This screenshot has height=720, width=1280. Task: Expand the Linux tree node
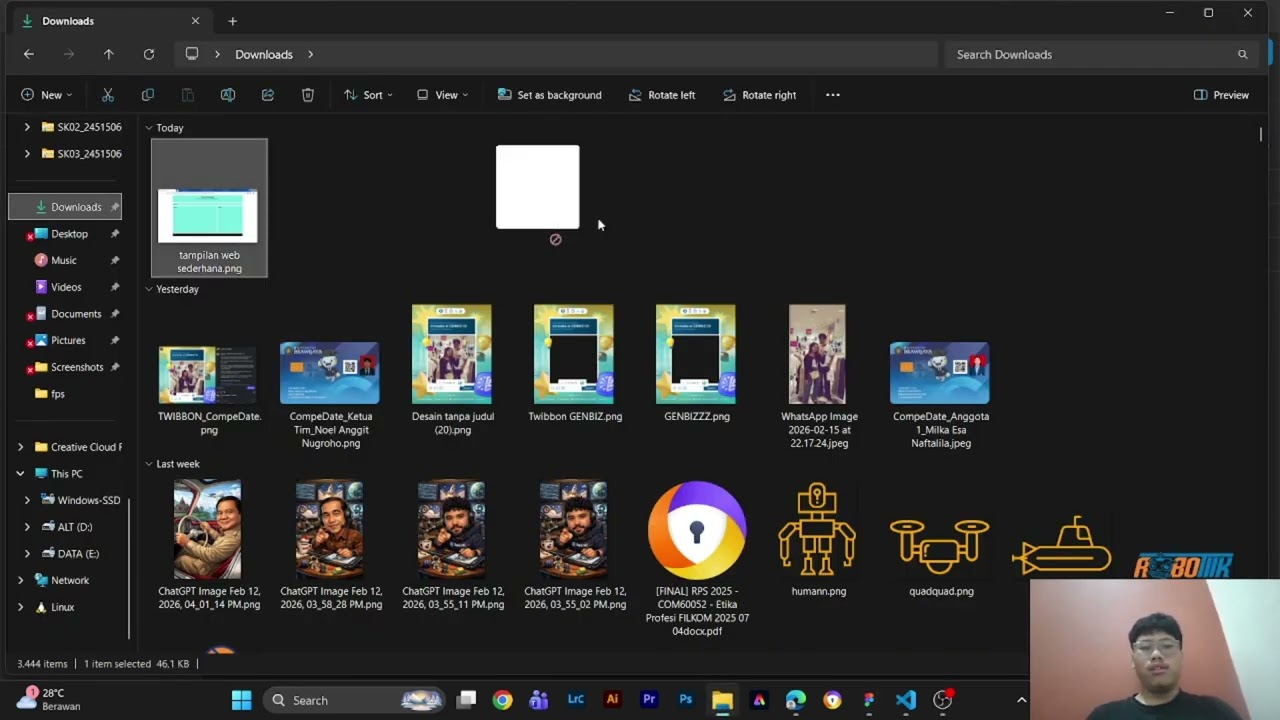point(20,607)
